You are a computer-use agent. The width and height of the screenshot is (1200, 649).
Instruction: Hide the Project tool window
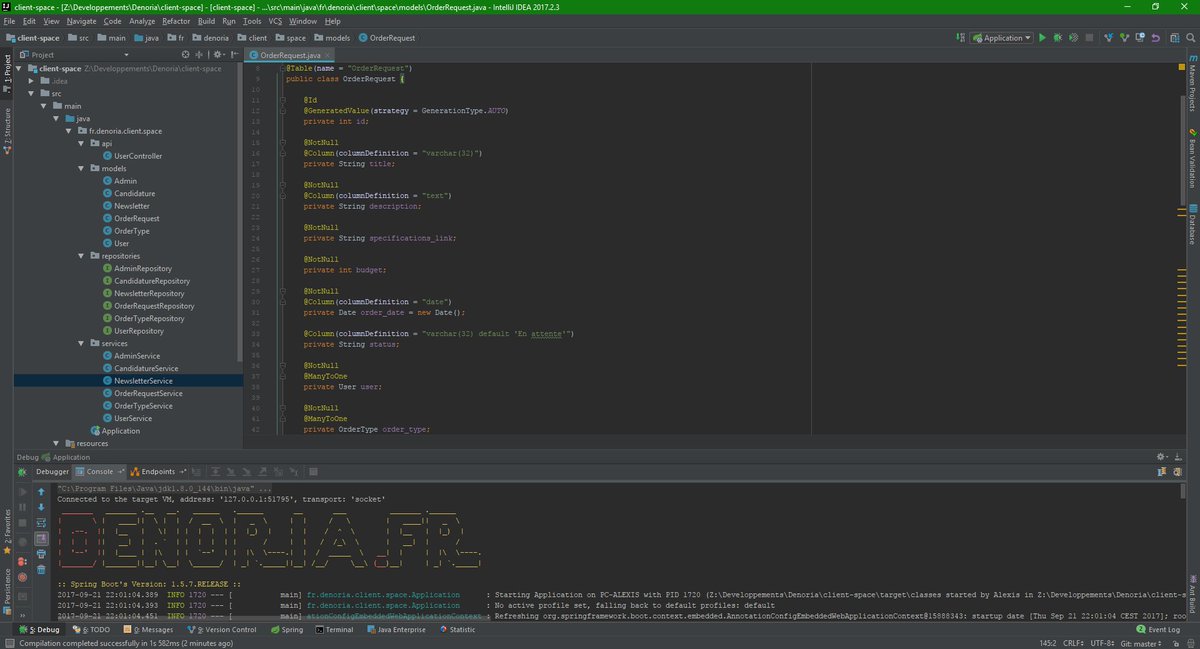(234, 55)
